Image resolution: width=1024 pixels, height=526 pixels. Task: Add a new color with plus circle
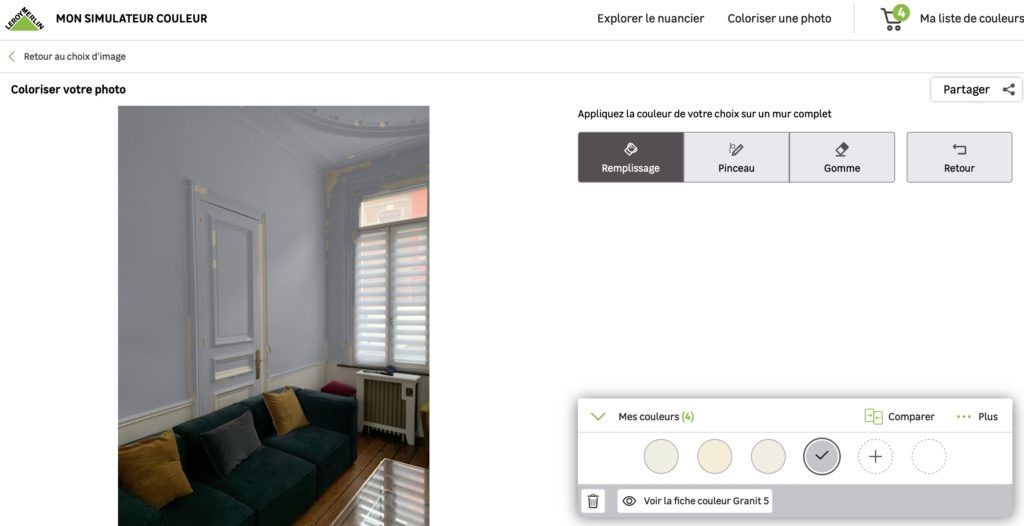tap(875, 456)
